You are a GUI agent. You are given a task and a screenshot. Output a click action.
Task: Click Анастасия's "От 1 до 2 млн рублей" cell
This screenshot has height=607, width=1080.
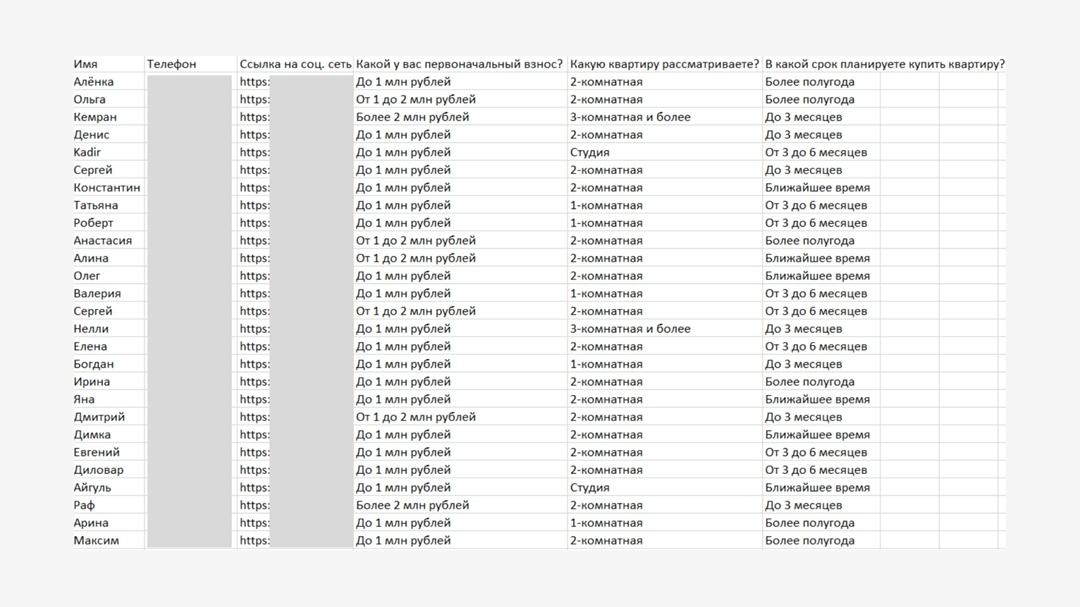[415, 241]
